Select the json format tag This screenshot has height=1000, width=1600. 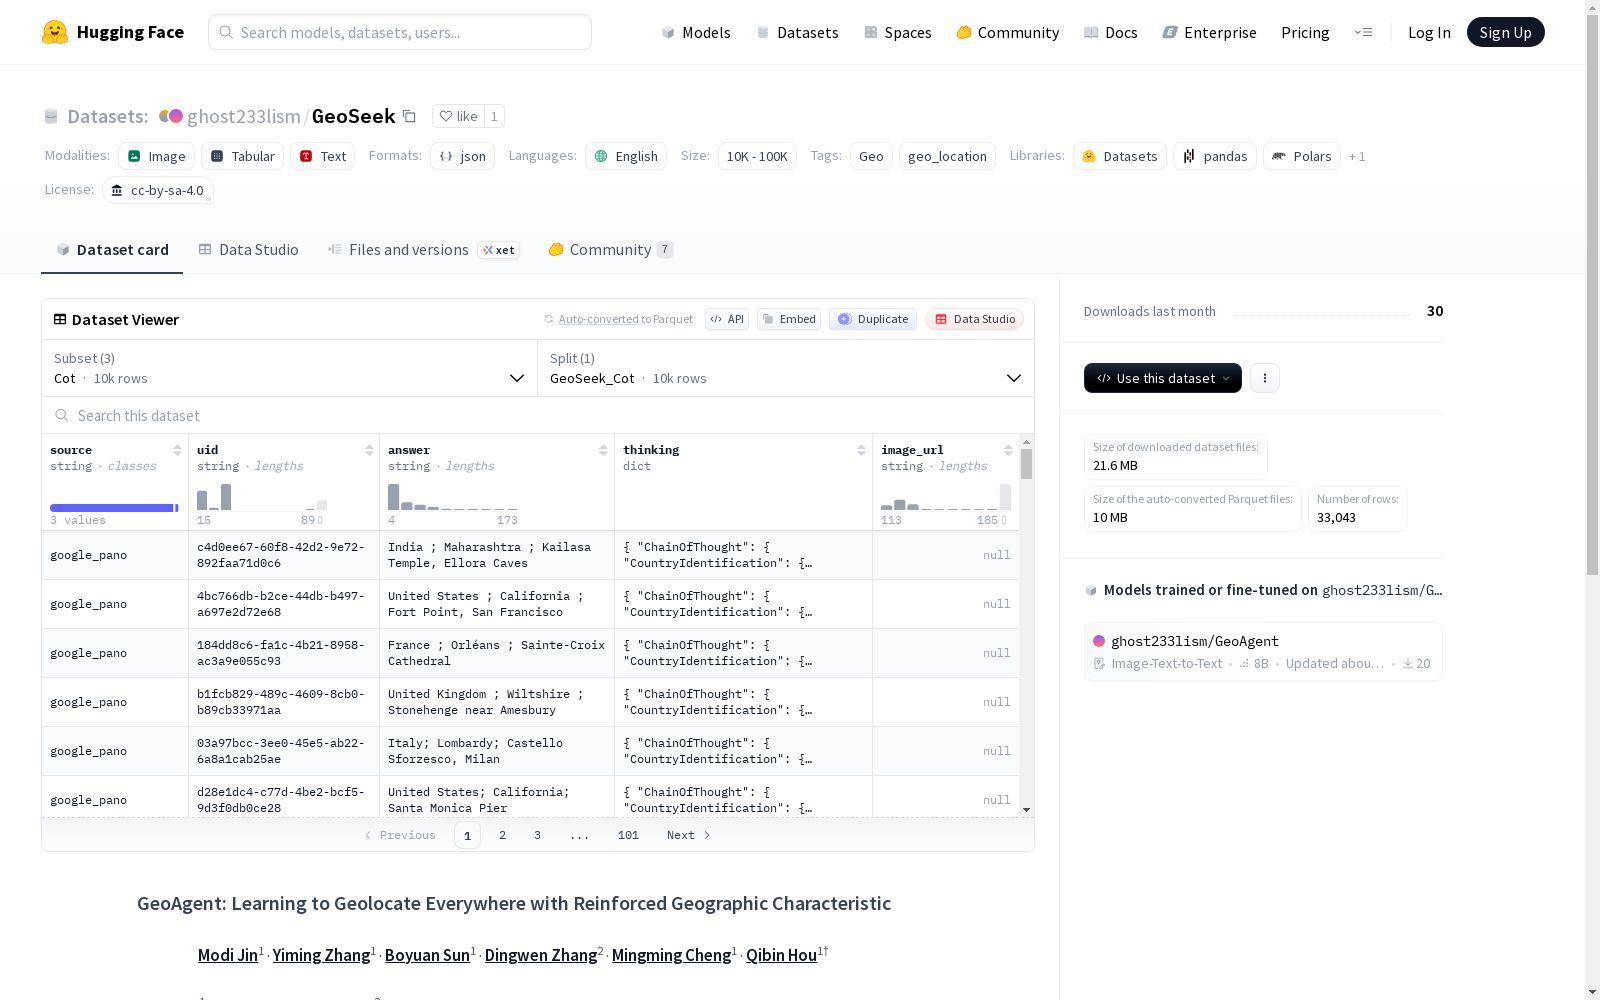point(462,156)
